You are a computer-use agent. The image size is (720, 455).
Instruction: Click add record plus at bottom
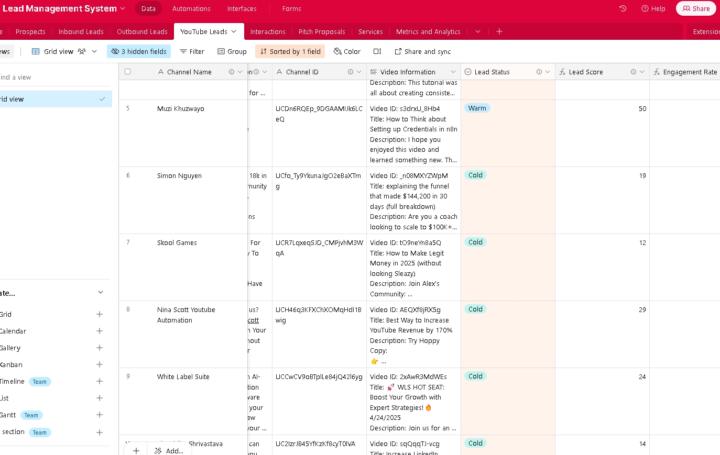(x=136, y=451)
